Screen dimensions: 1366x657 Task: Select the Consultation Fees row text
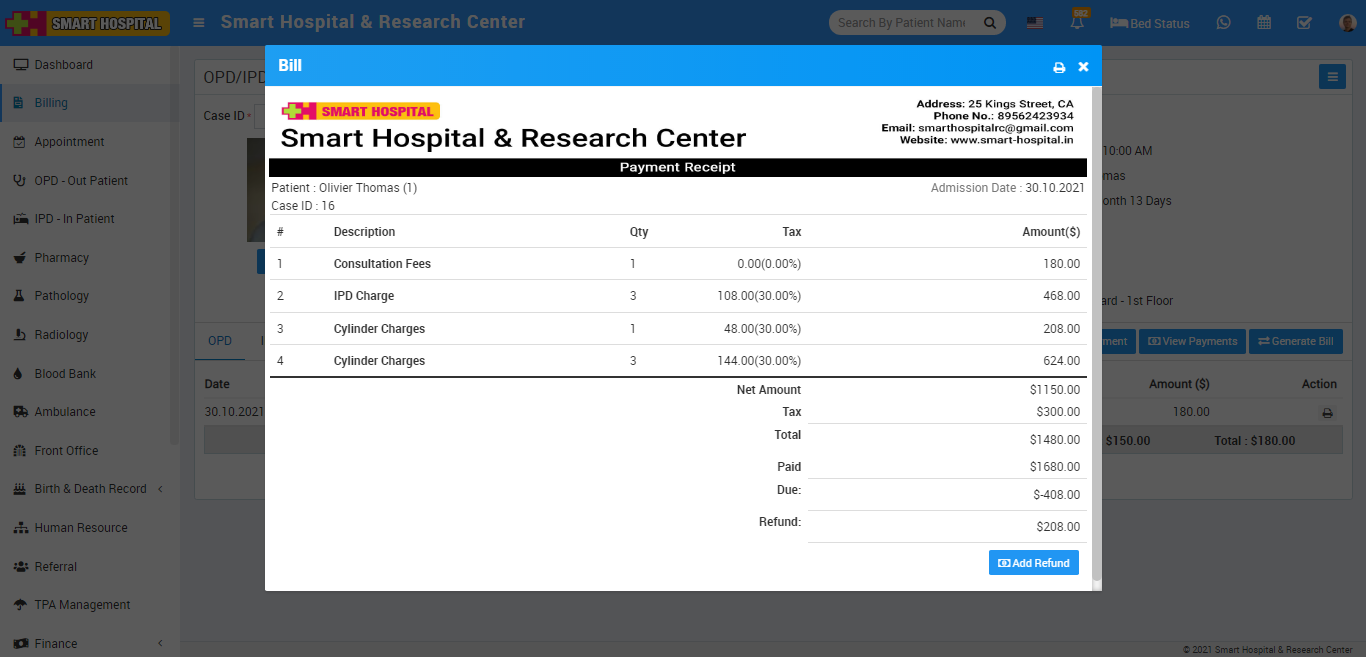382,264
